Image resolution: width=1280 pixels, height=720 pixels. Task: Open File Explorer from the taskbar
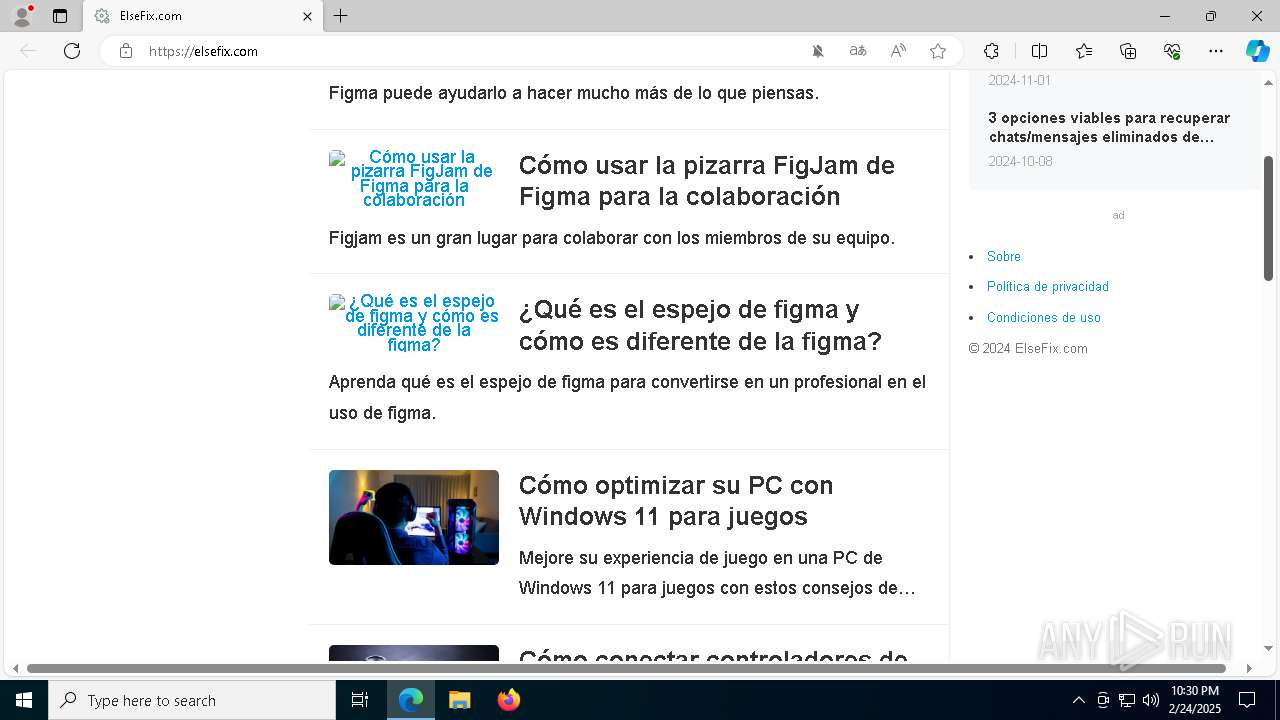[459, 700]
